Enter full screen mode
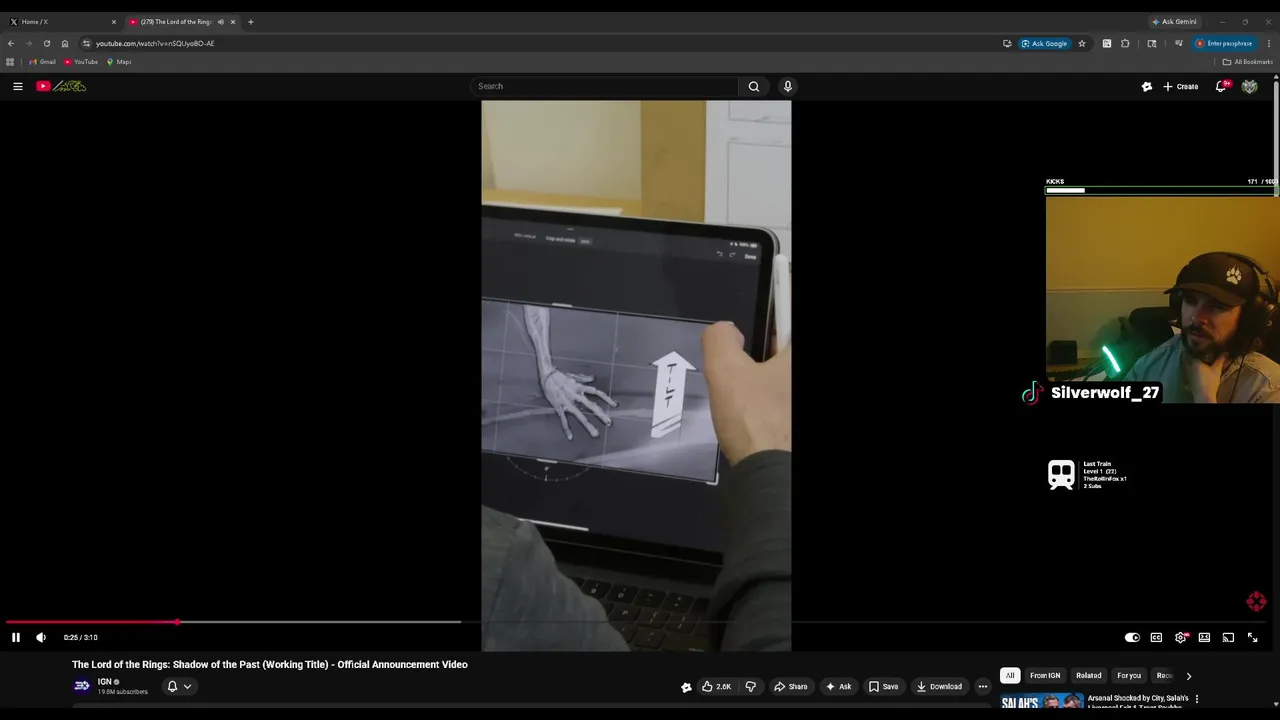 [1252, 637]
